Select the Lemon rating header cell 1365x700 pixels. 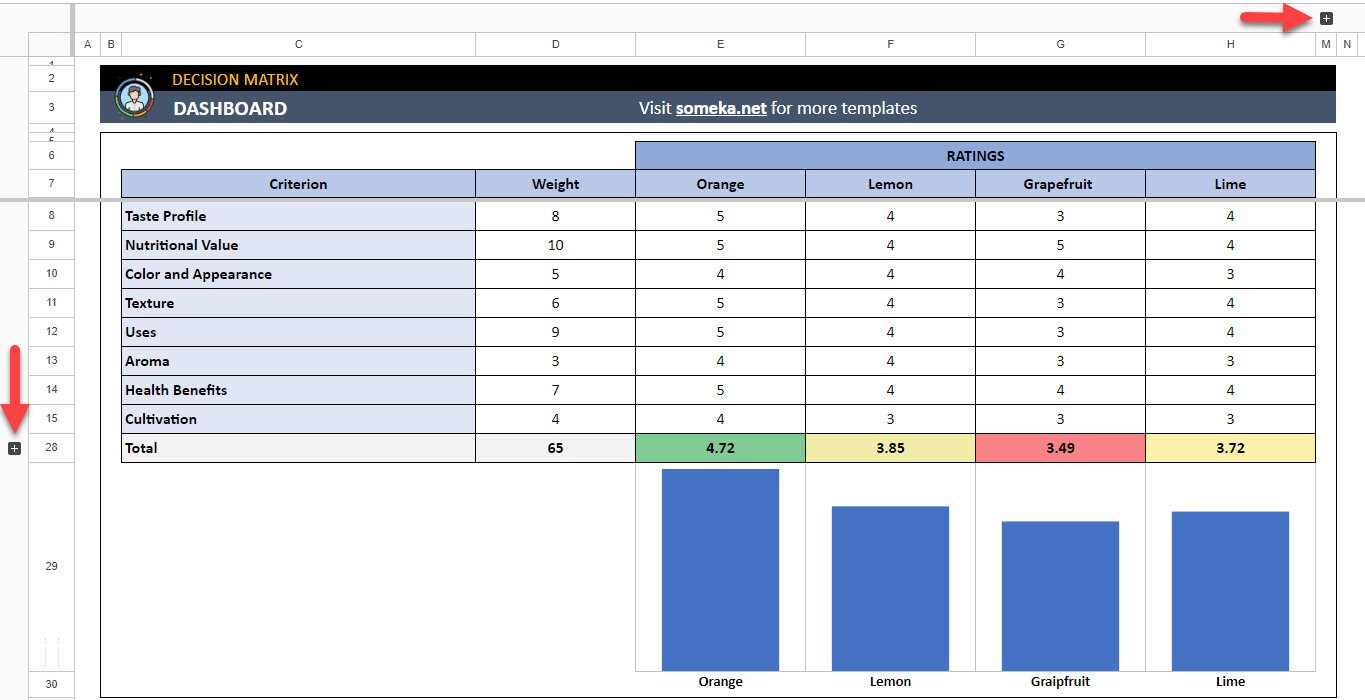889,184
